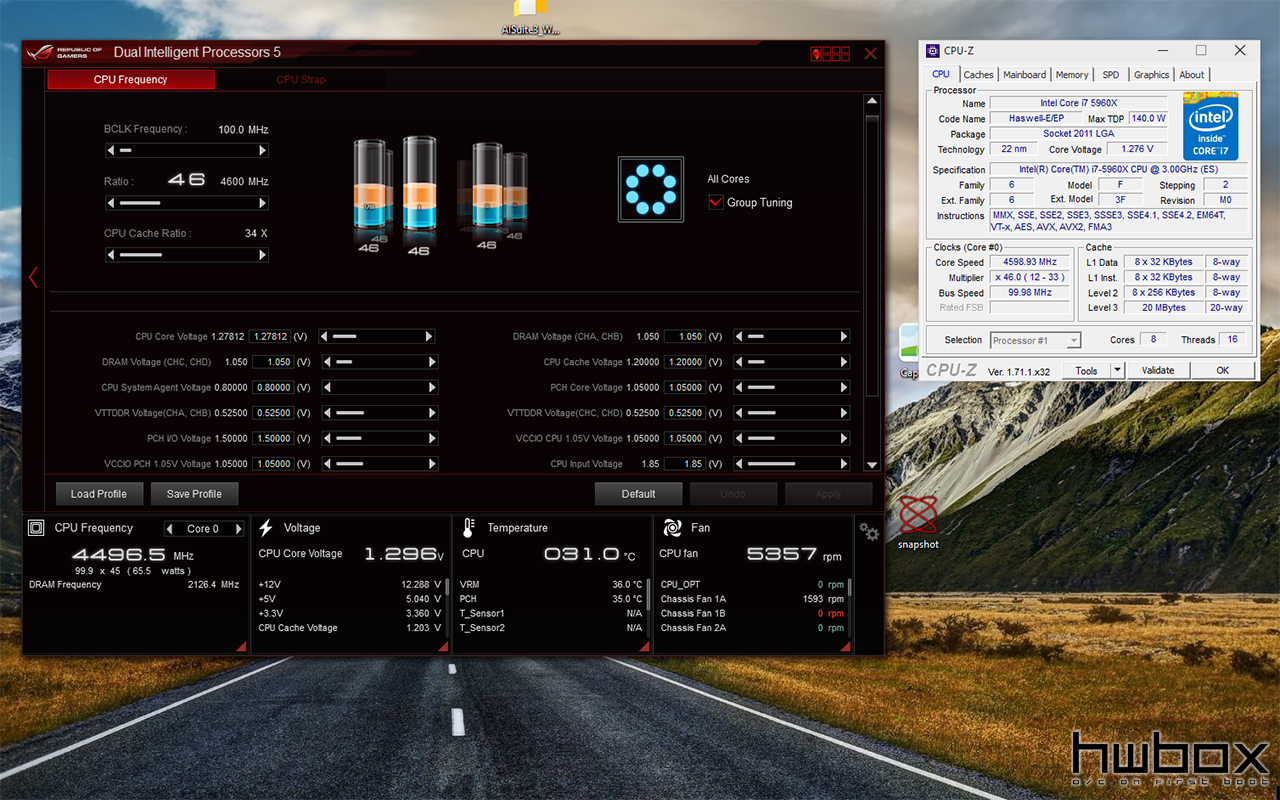1280x800 pixels.
Task: Select next core in Core 0 selector
Action: [238, 529]
